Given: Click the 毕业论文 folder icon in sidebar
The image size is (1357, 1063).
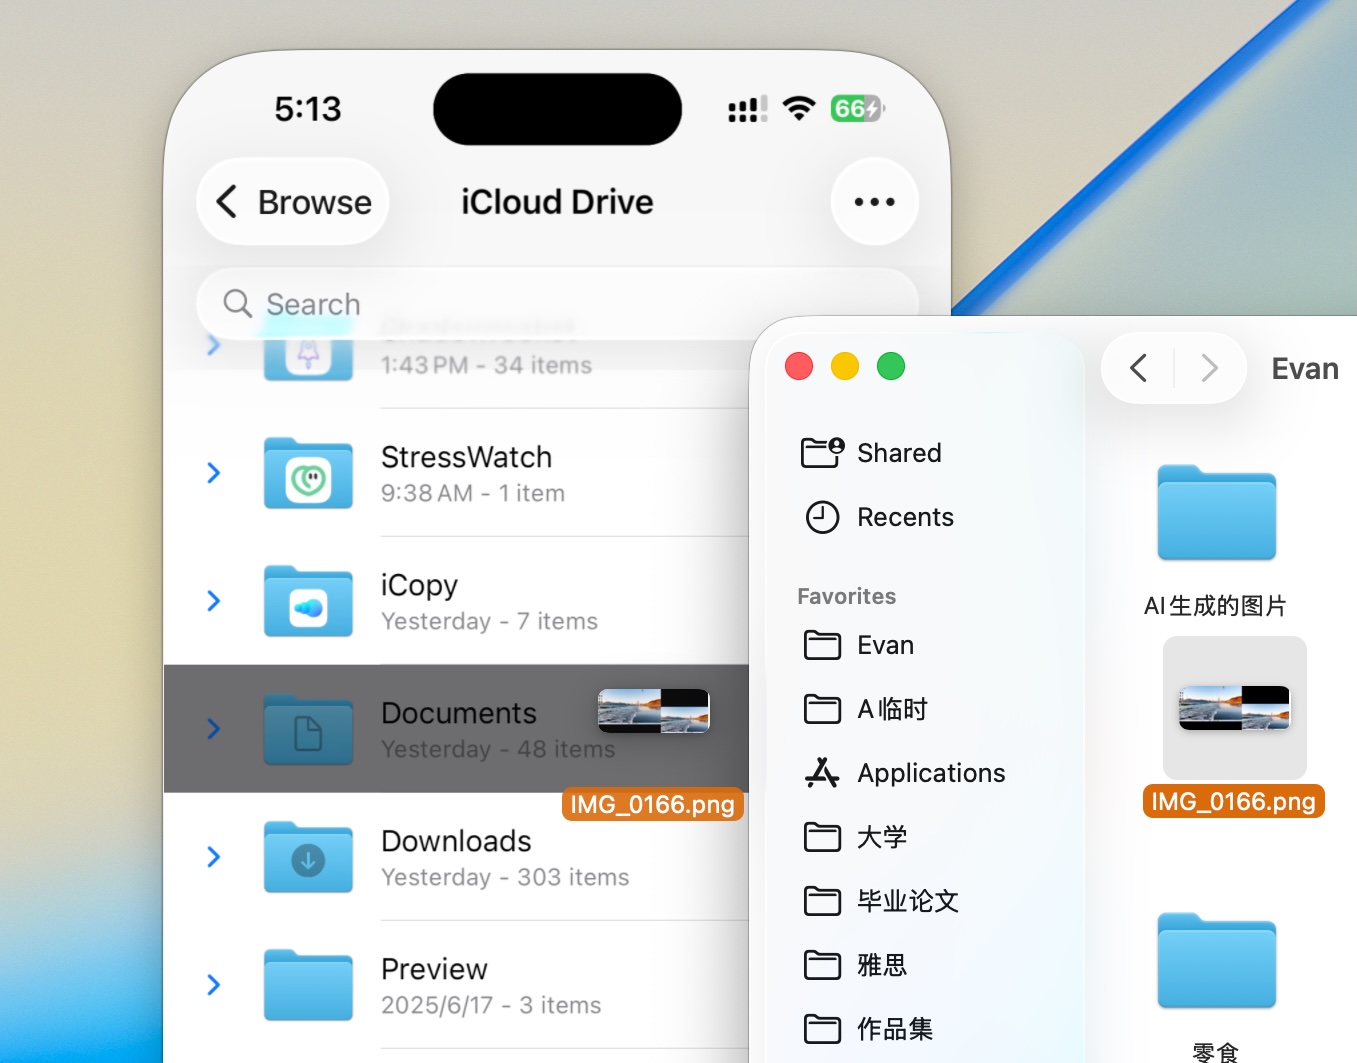Looking at the screenshot, I should [x=823, y=901].
